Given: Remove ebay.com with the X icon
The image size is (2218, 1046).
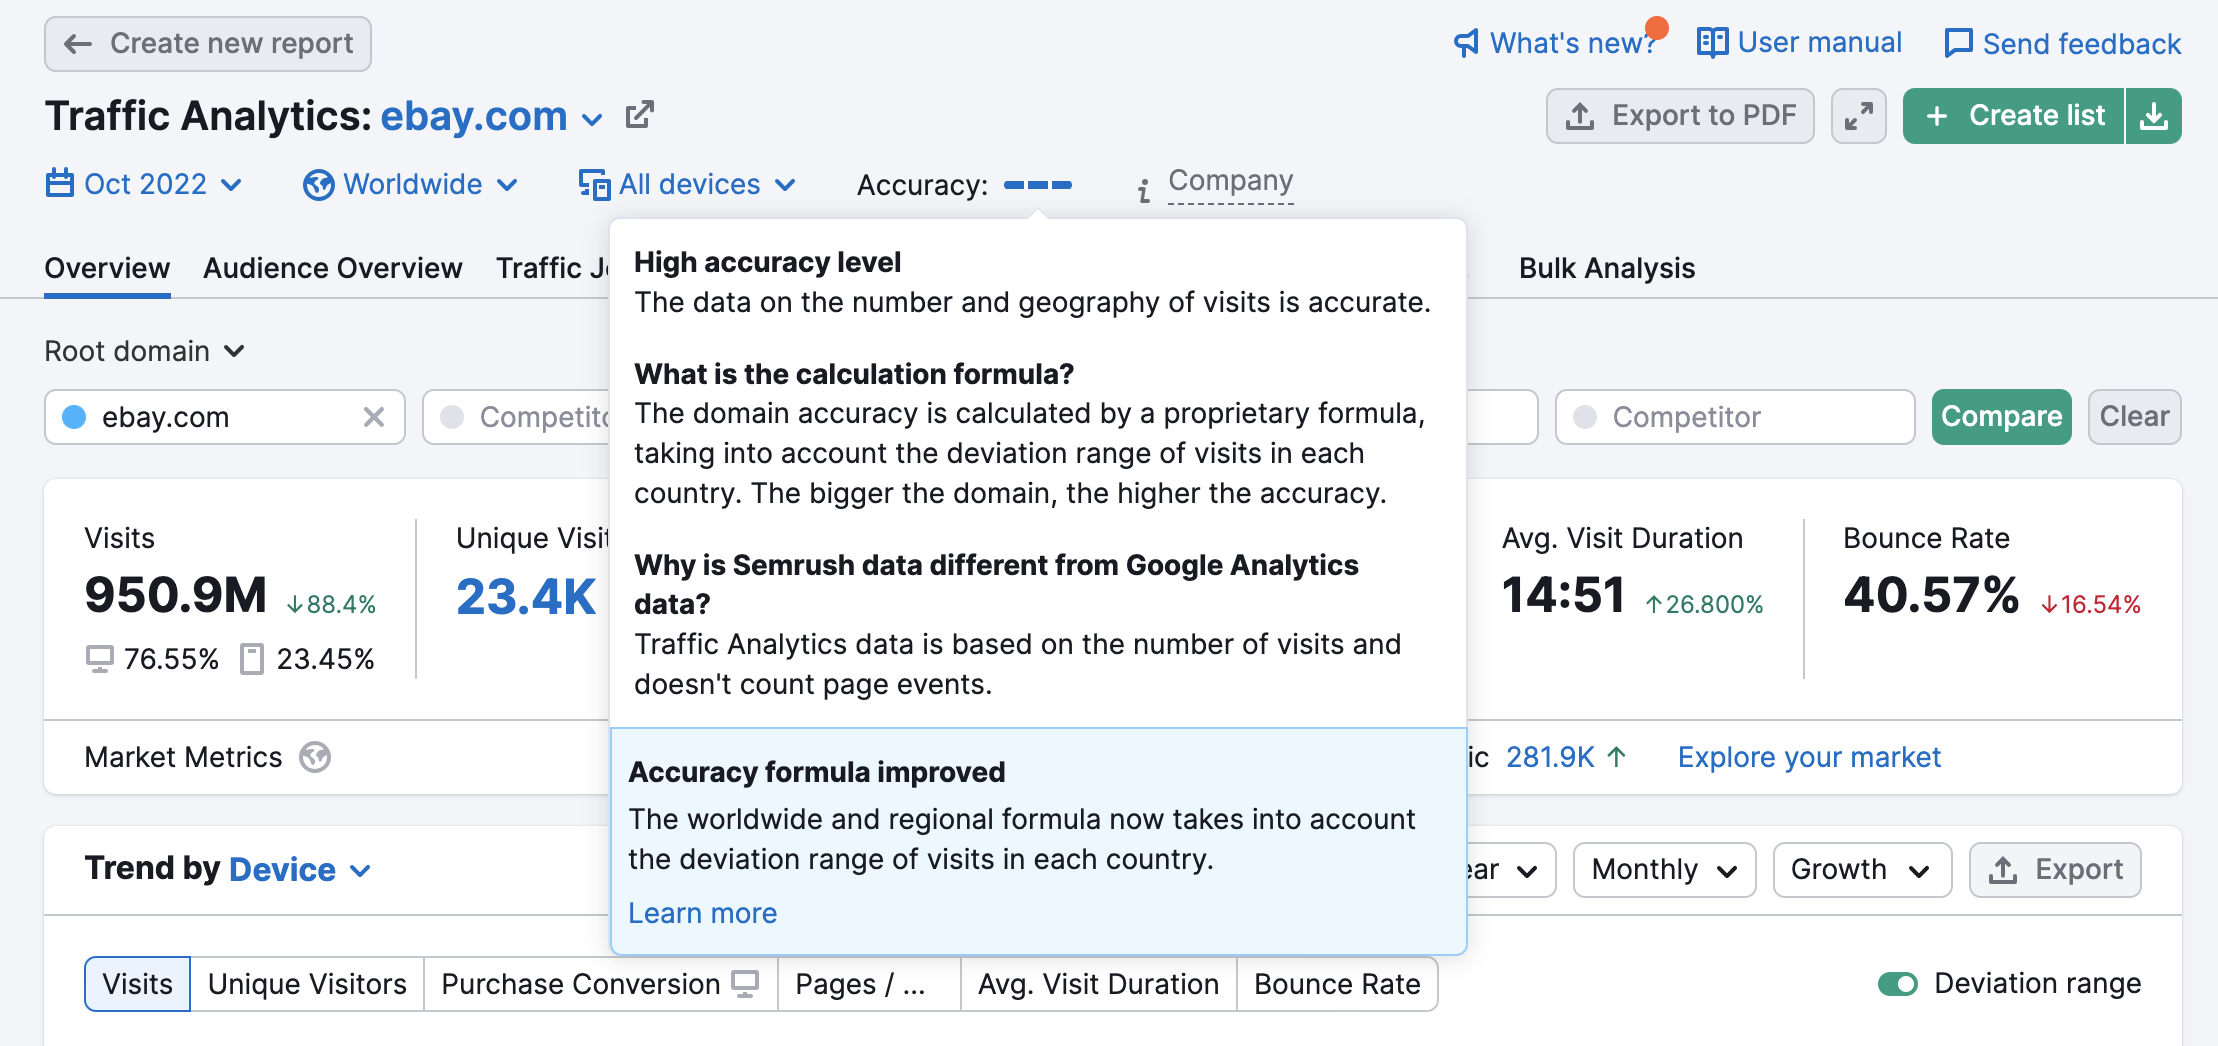Looking at the screenshot, I should 374,417.
